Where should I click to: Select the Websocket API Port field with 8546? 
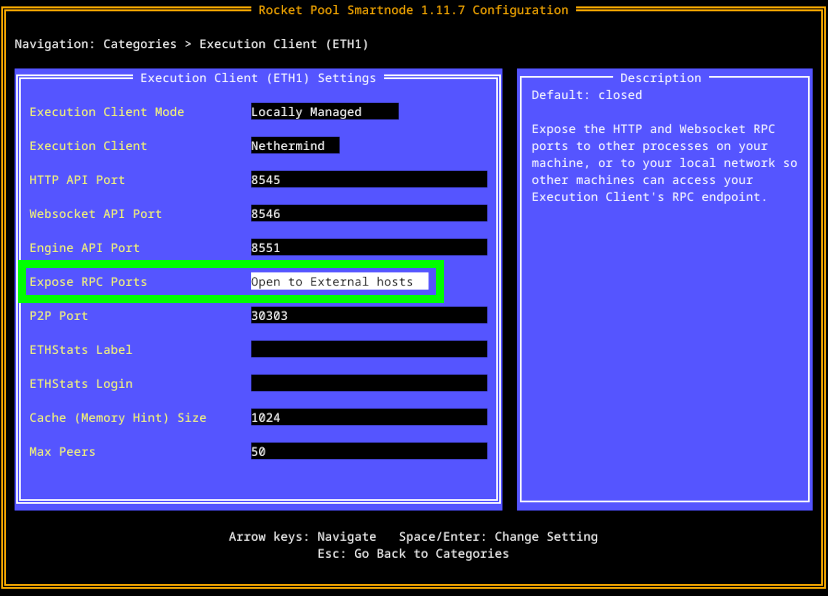coord(368,214)
